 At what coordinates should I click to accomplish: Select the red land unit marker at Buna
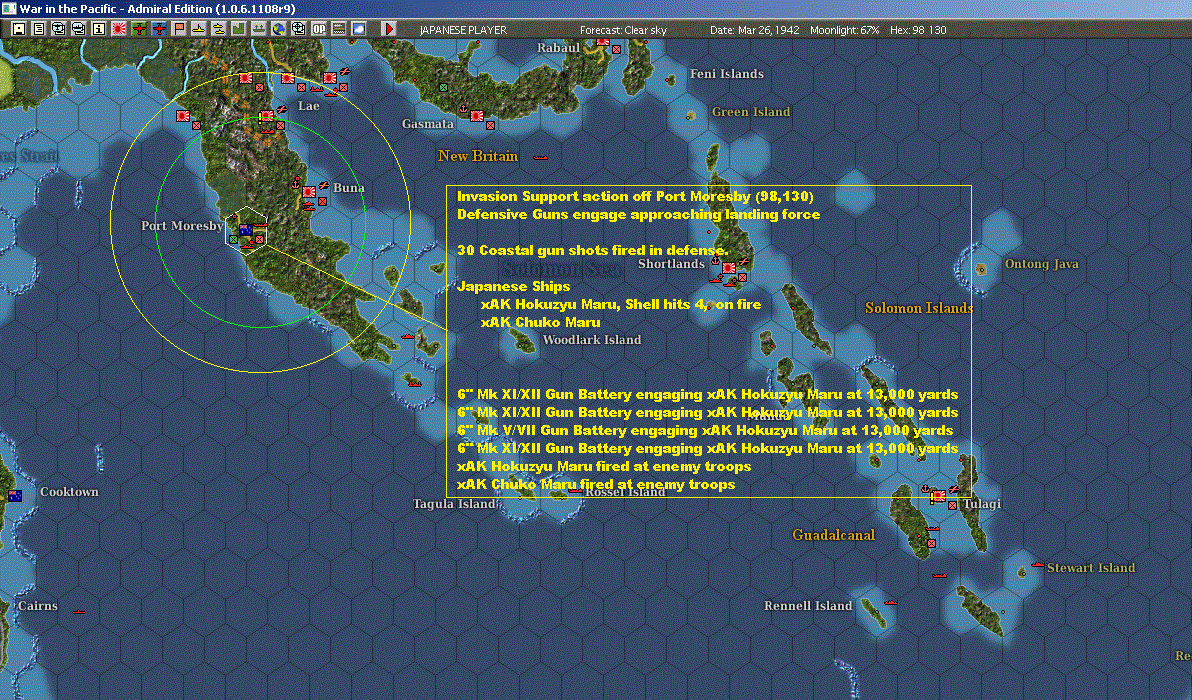[322, 201]
